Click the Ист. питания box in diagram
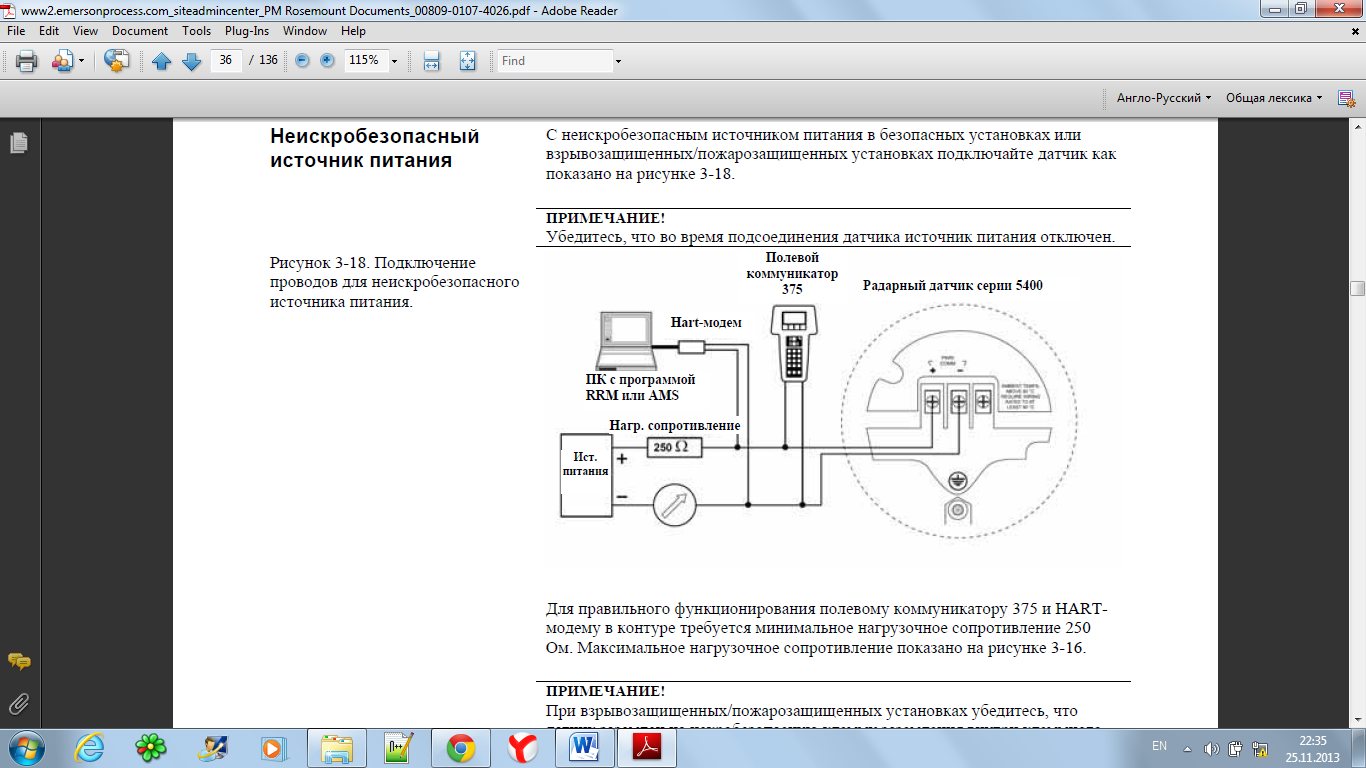The height and width of the screenshot is (768, 1366). click(x=586, y=476)
